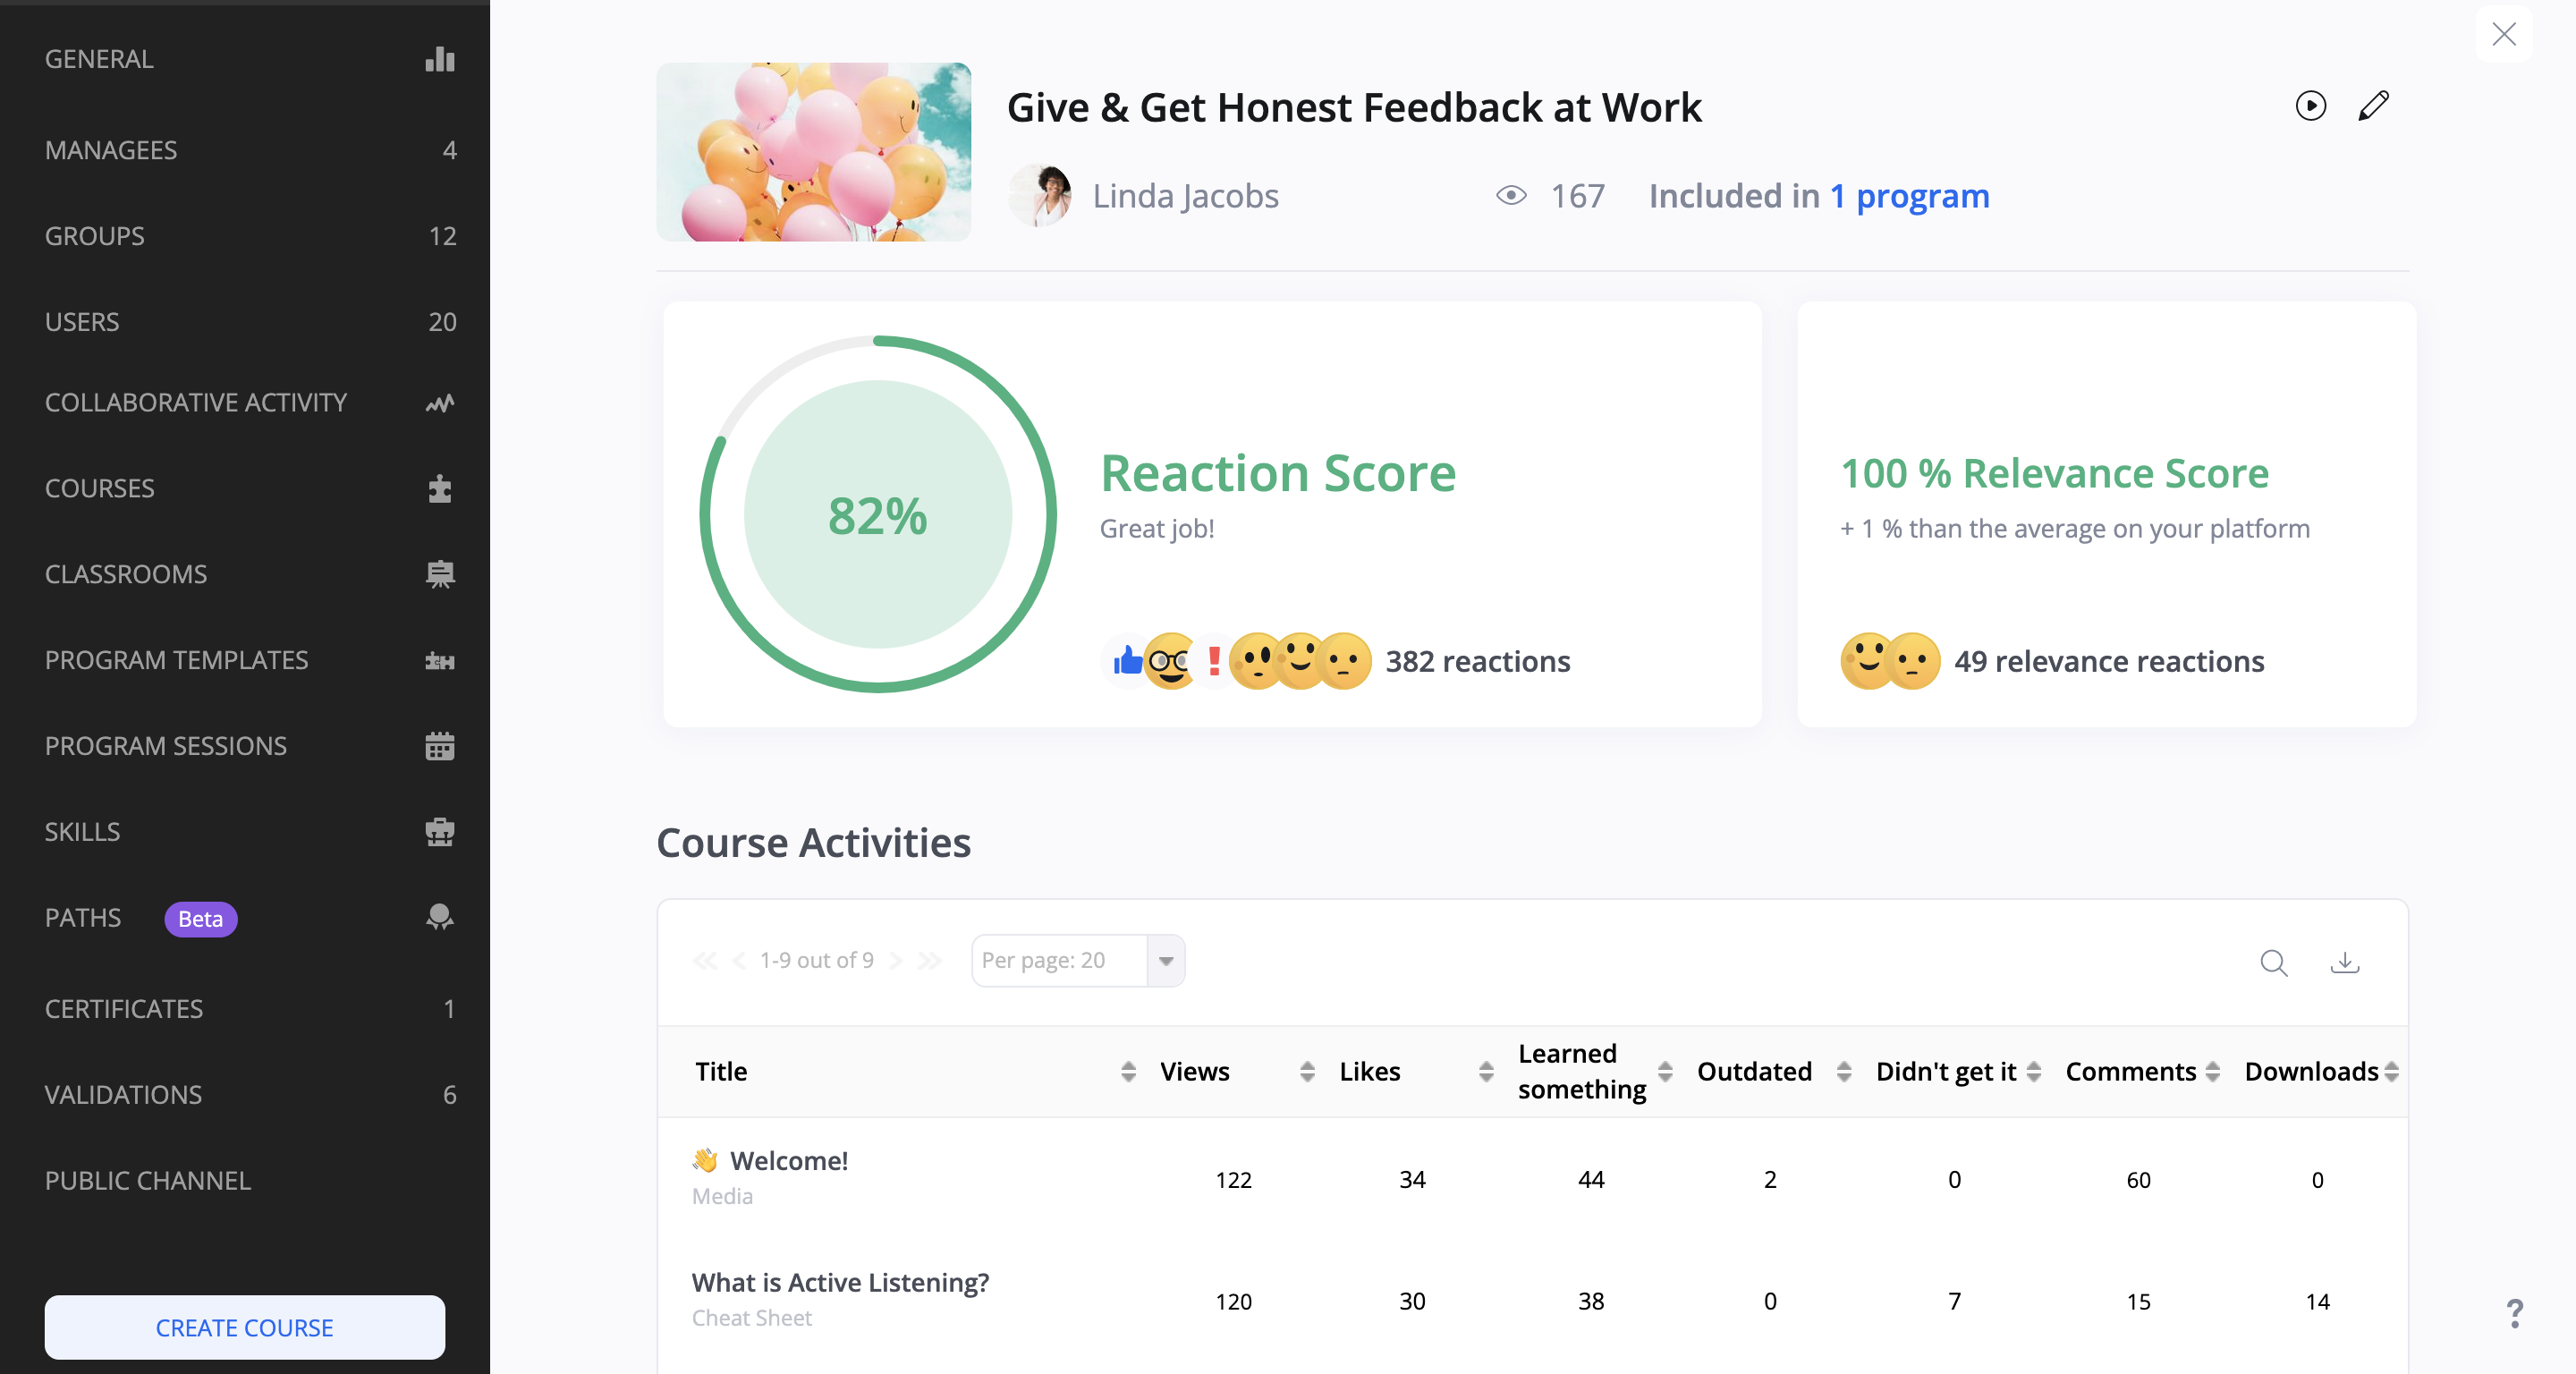Click CREATE COURSE button
The image size is (2576, 1374).
tap(243, 1328)
